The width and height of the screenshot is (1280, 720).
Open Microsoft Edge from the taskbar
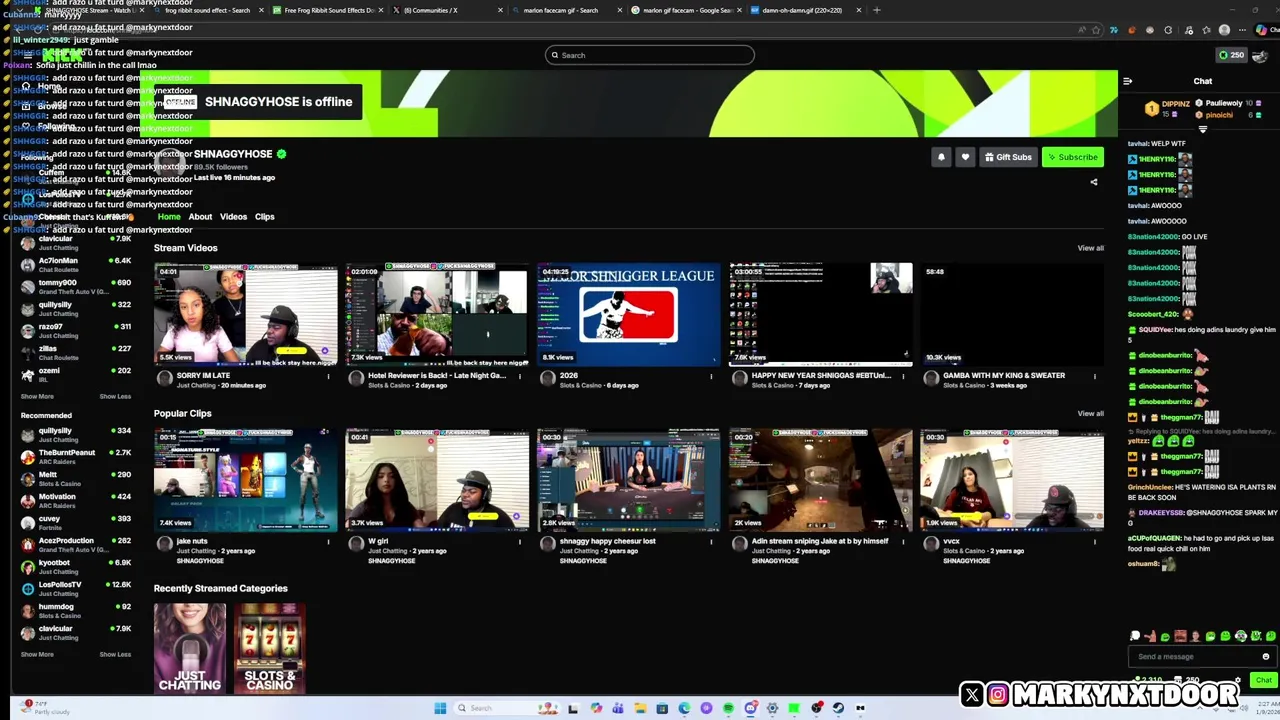pos(684,708)
